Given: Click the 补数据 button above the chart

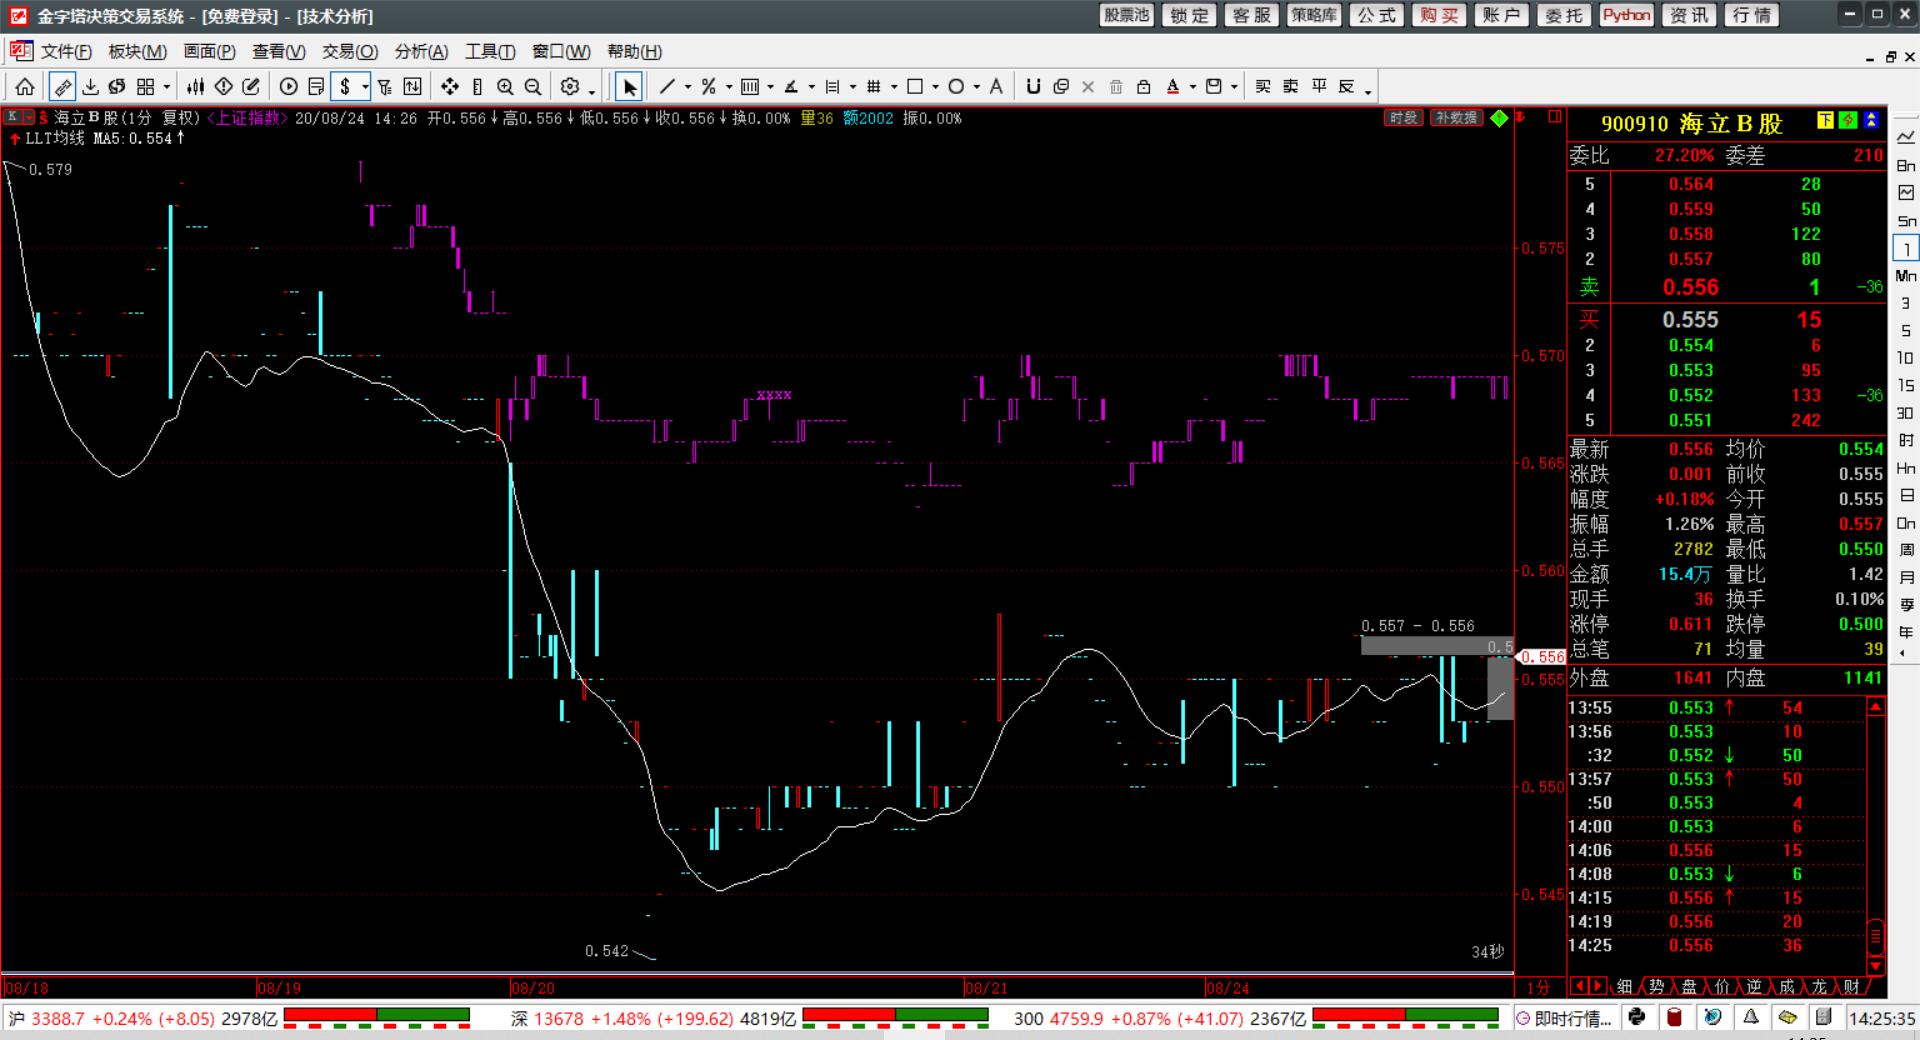Looking at the screenshot, I should 1455,118.
